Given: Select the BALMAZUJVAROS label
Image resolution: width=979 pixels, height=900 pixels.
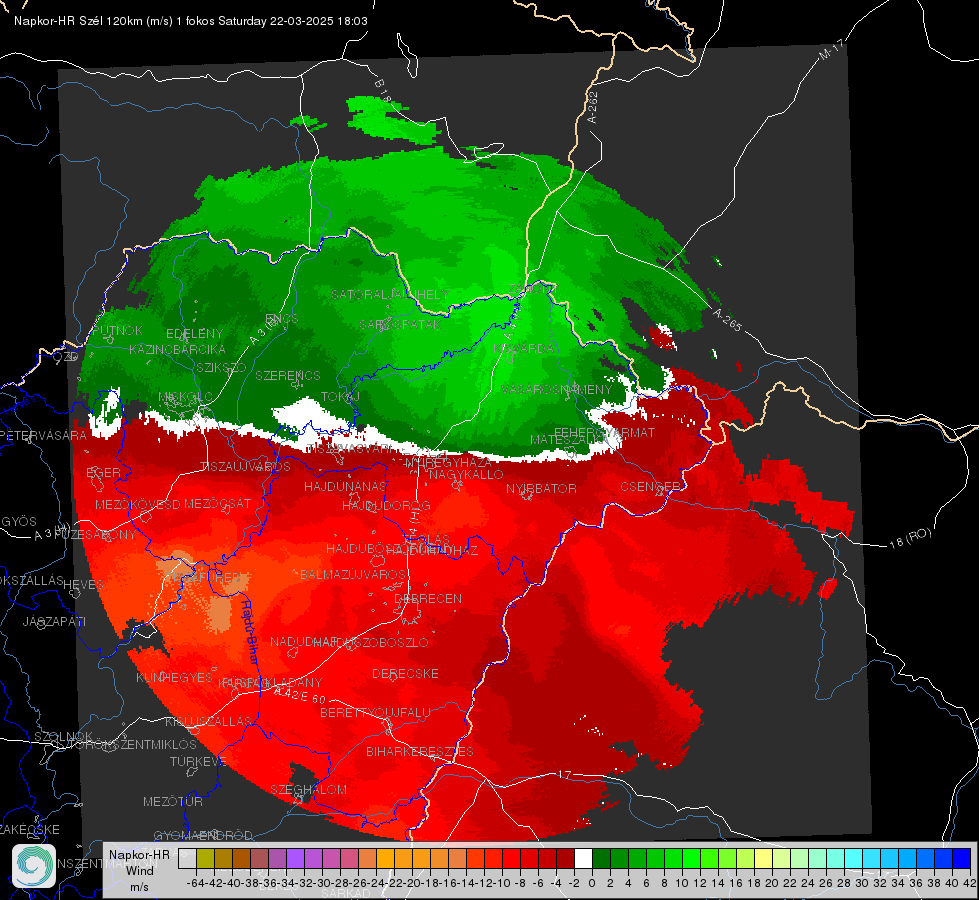Looking at the screenshot, I should click(353, 574).
